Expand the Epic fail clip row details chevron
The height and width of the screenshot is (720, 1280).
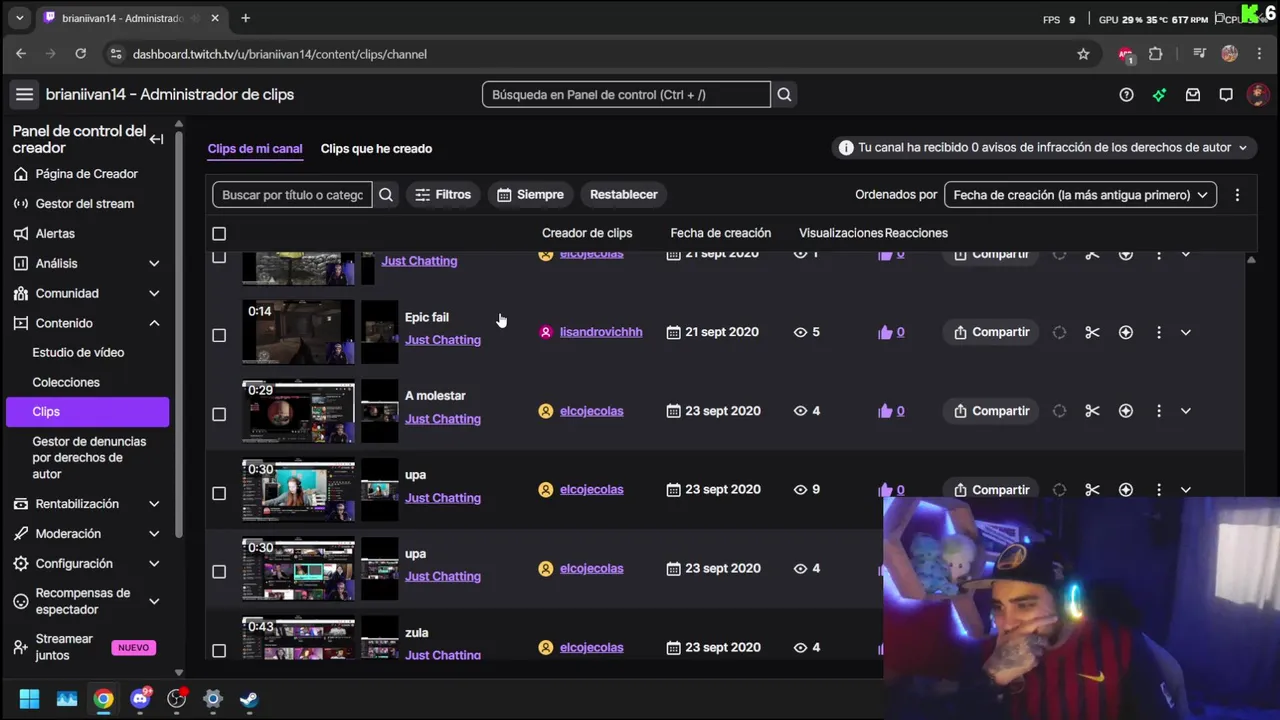(1185, 332)
